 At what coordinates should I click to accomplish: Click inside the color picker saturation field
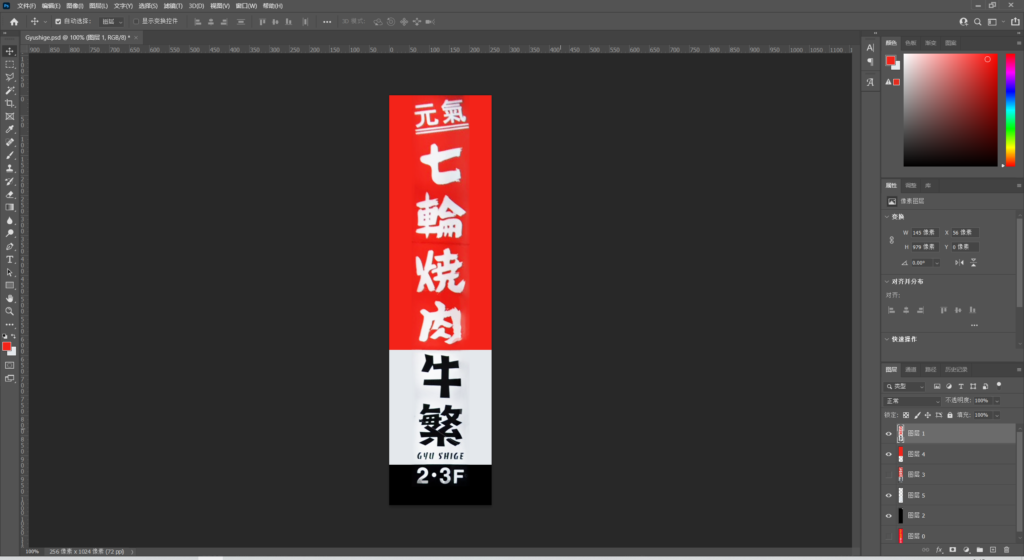tap(950, 110)
